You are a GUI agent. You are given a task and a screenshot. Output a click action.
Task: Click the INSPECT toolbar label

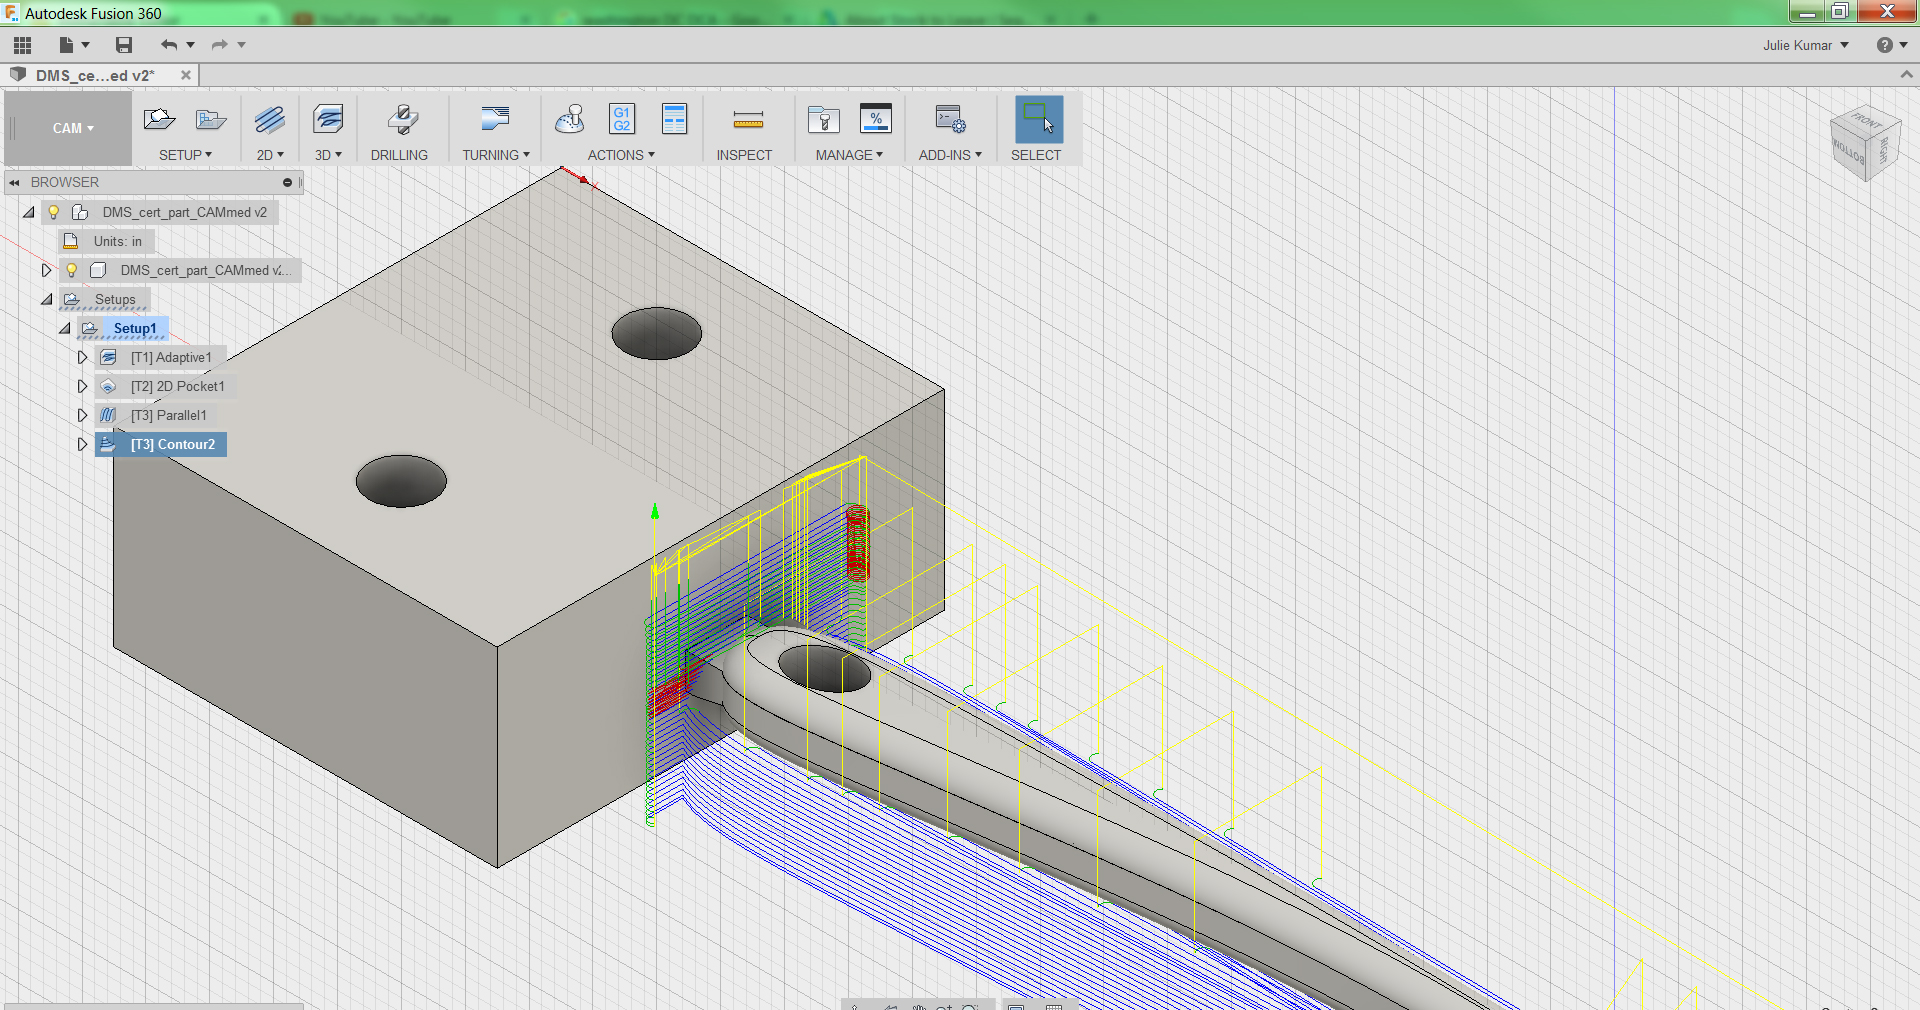pos(744,155)
